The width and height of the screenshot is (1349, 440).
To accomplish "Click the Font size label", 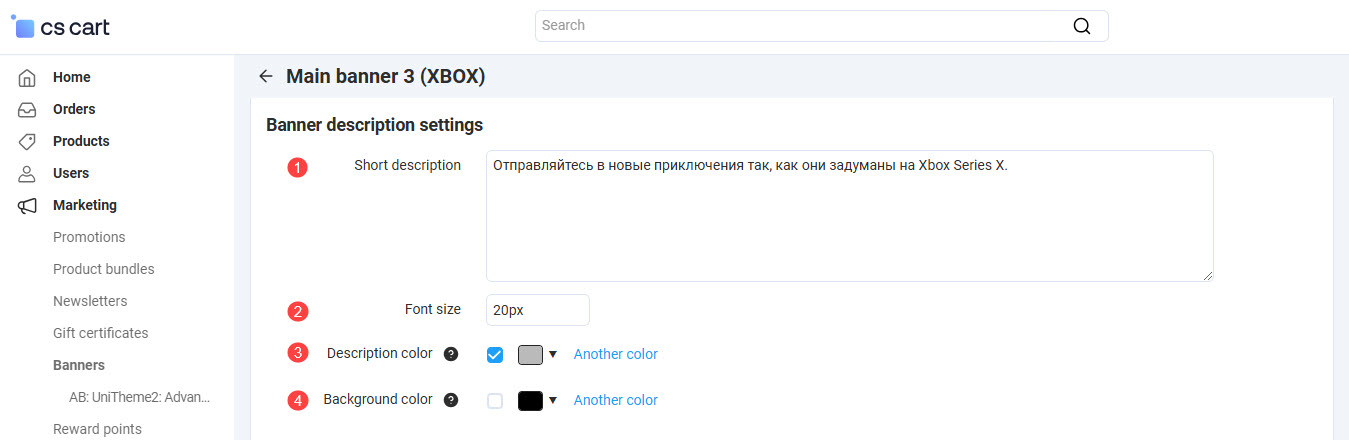I will click(x=433, y=309).
